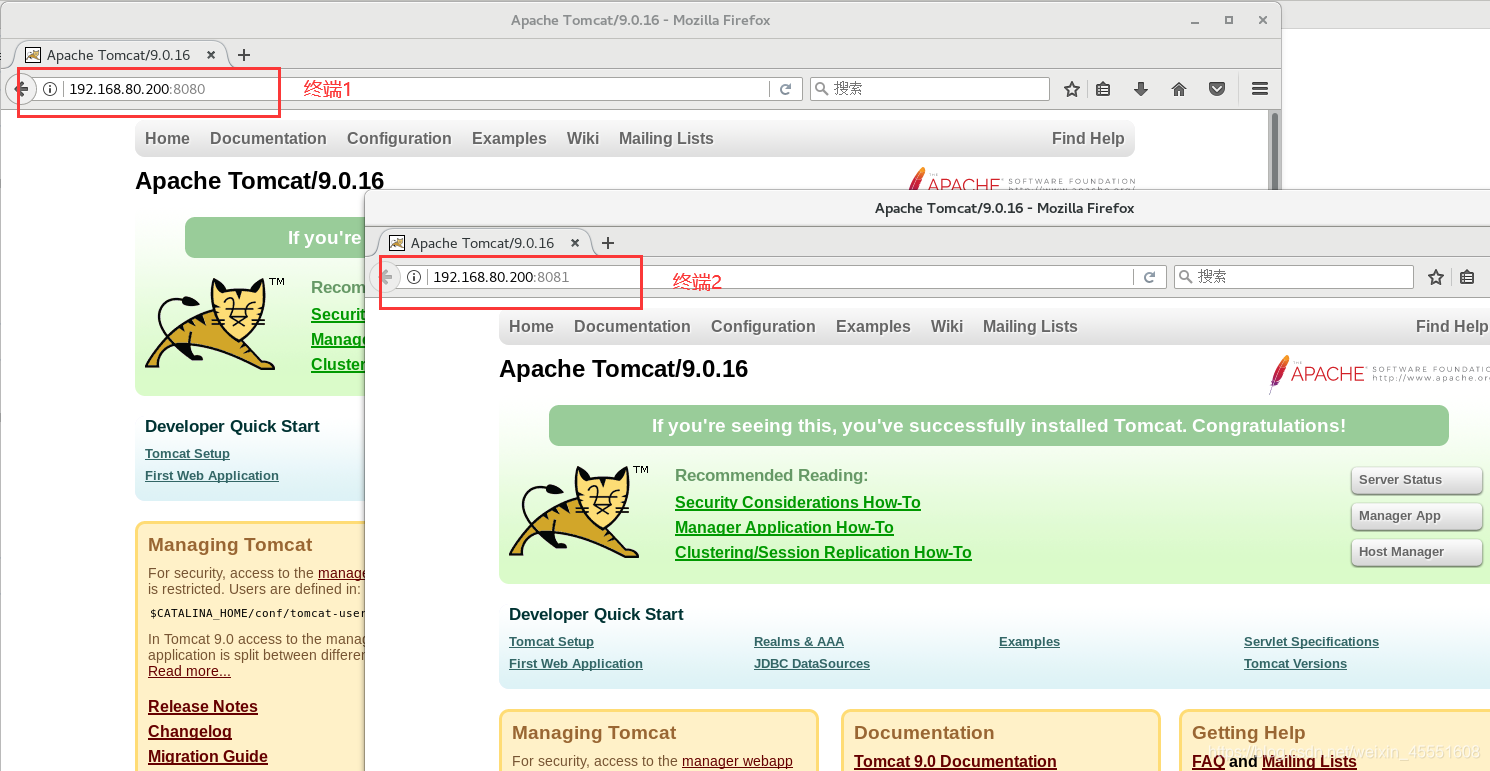Open Tomcat 9.0 Documentation link

point(955,762)
